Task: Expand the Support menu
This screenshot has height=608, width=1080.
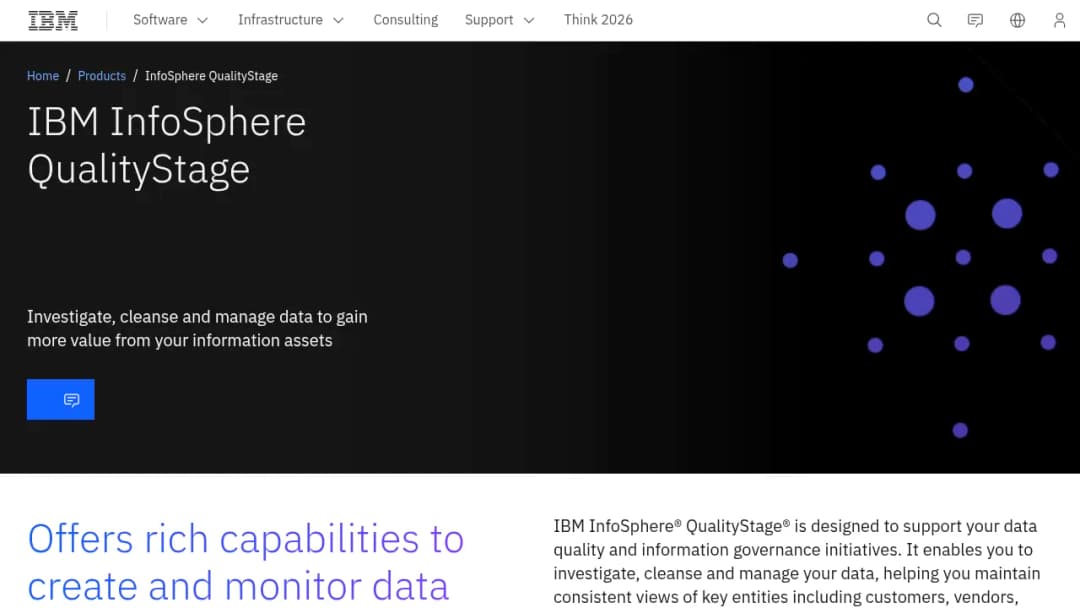Action: [499, 20]
